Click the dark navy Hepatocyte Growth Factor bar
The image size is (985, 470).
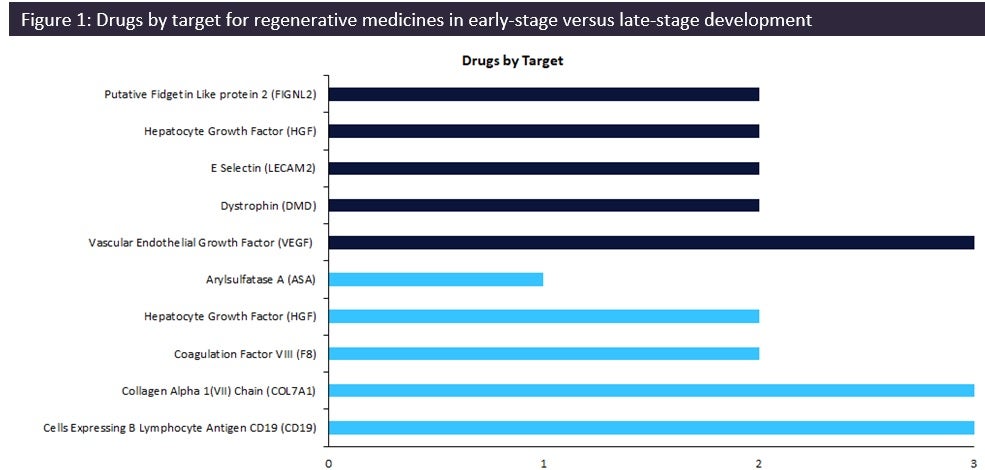(544, 131)
